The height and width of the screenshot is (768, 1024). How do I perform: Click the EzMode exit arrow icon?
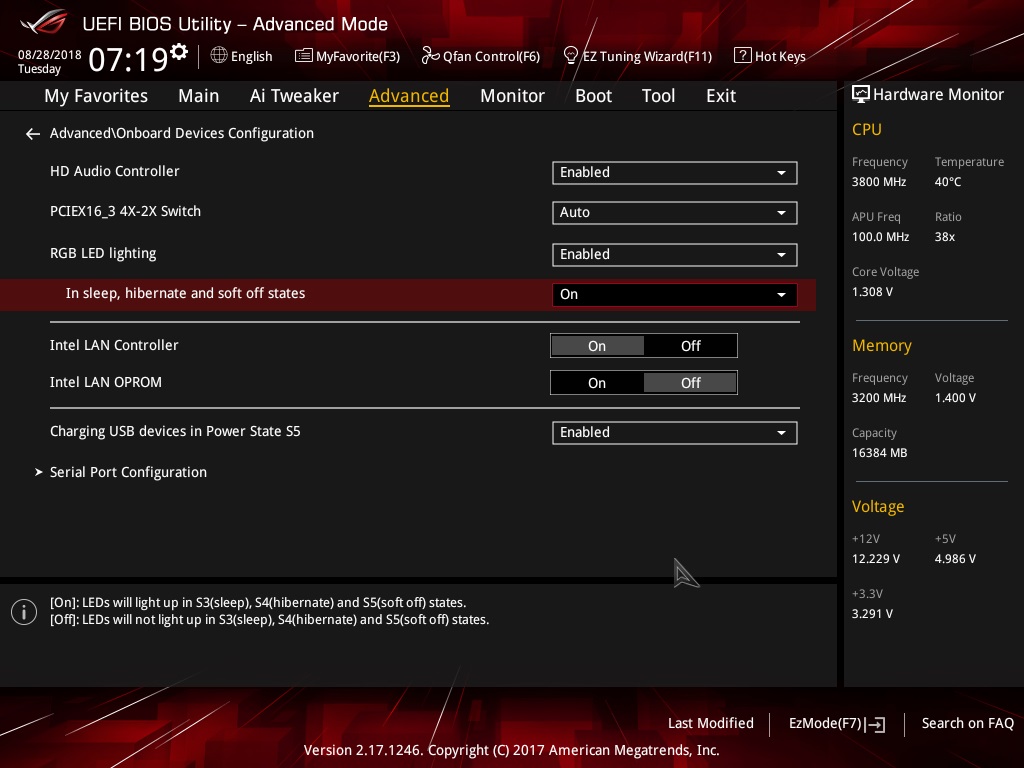point(875,724)
